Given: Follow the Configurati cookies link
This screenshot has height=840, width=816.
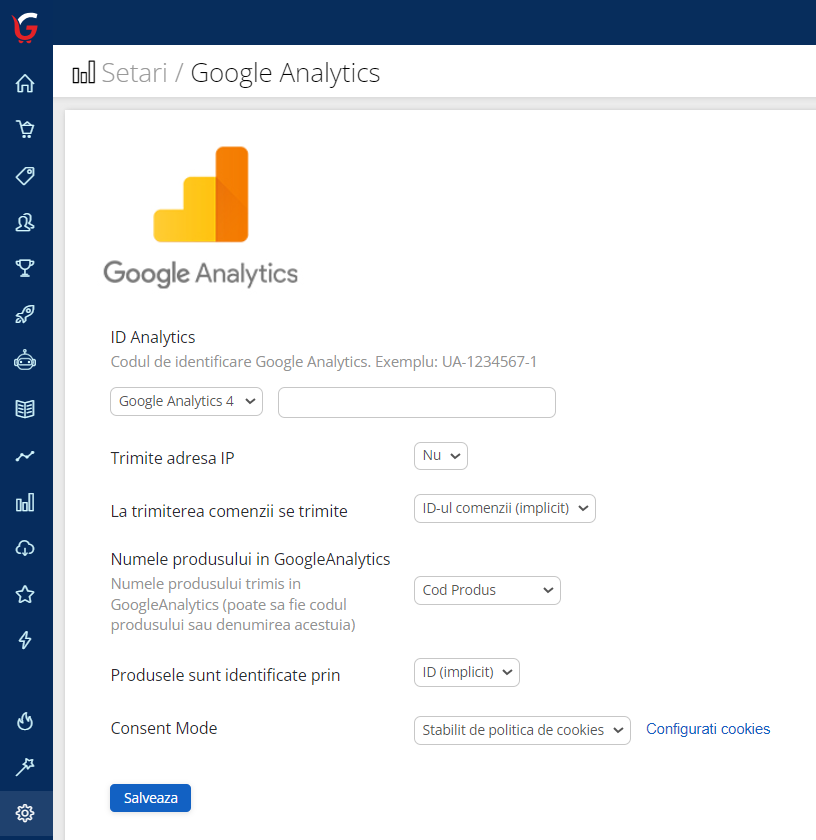Looking at the screenshot, I should pyautogui.click(x=708, y=729).
